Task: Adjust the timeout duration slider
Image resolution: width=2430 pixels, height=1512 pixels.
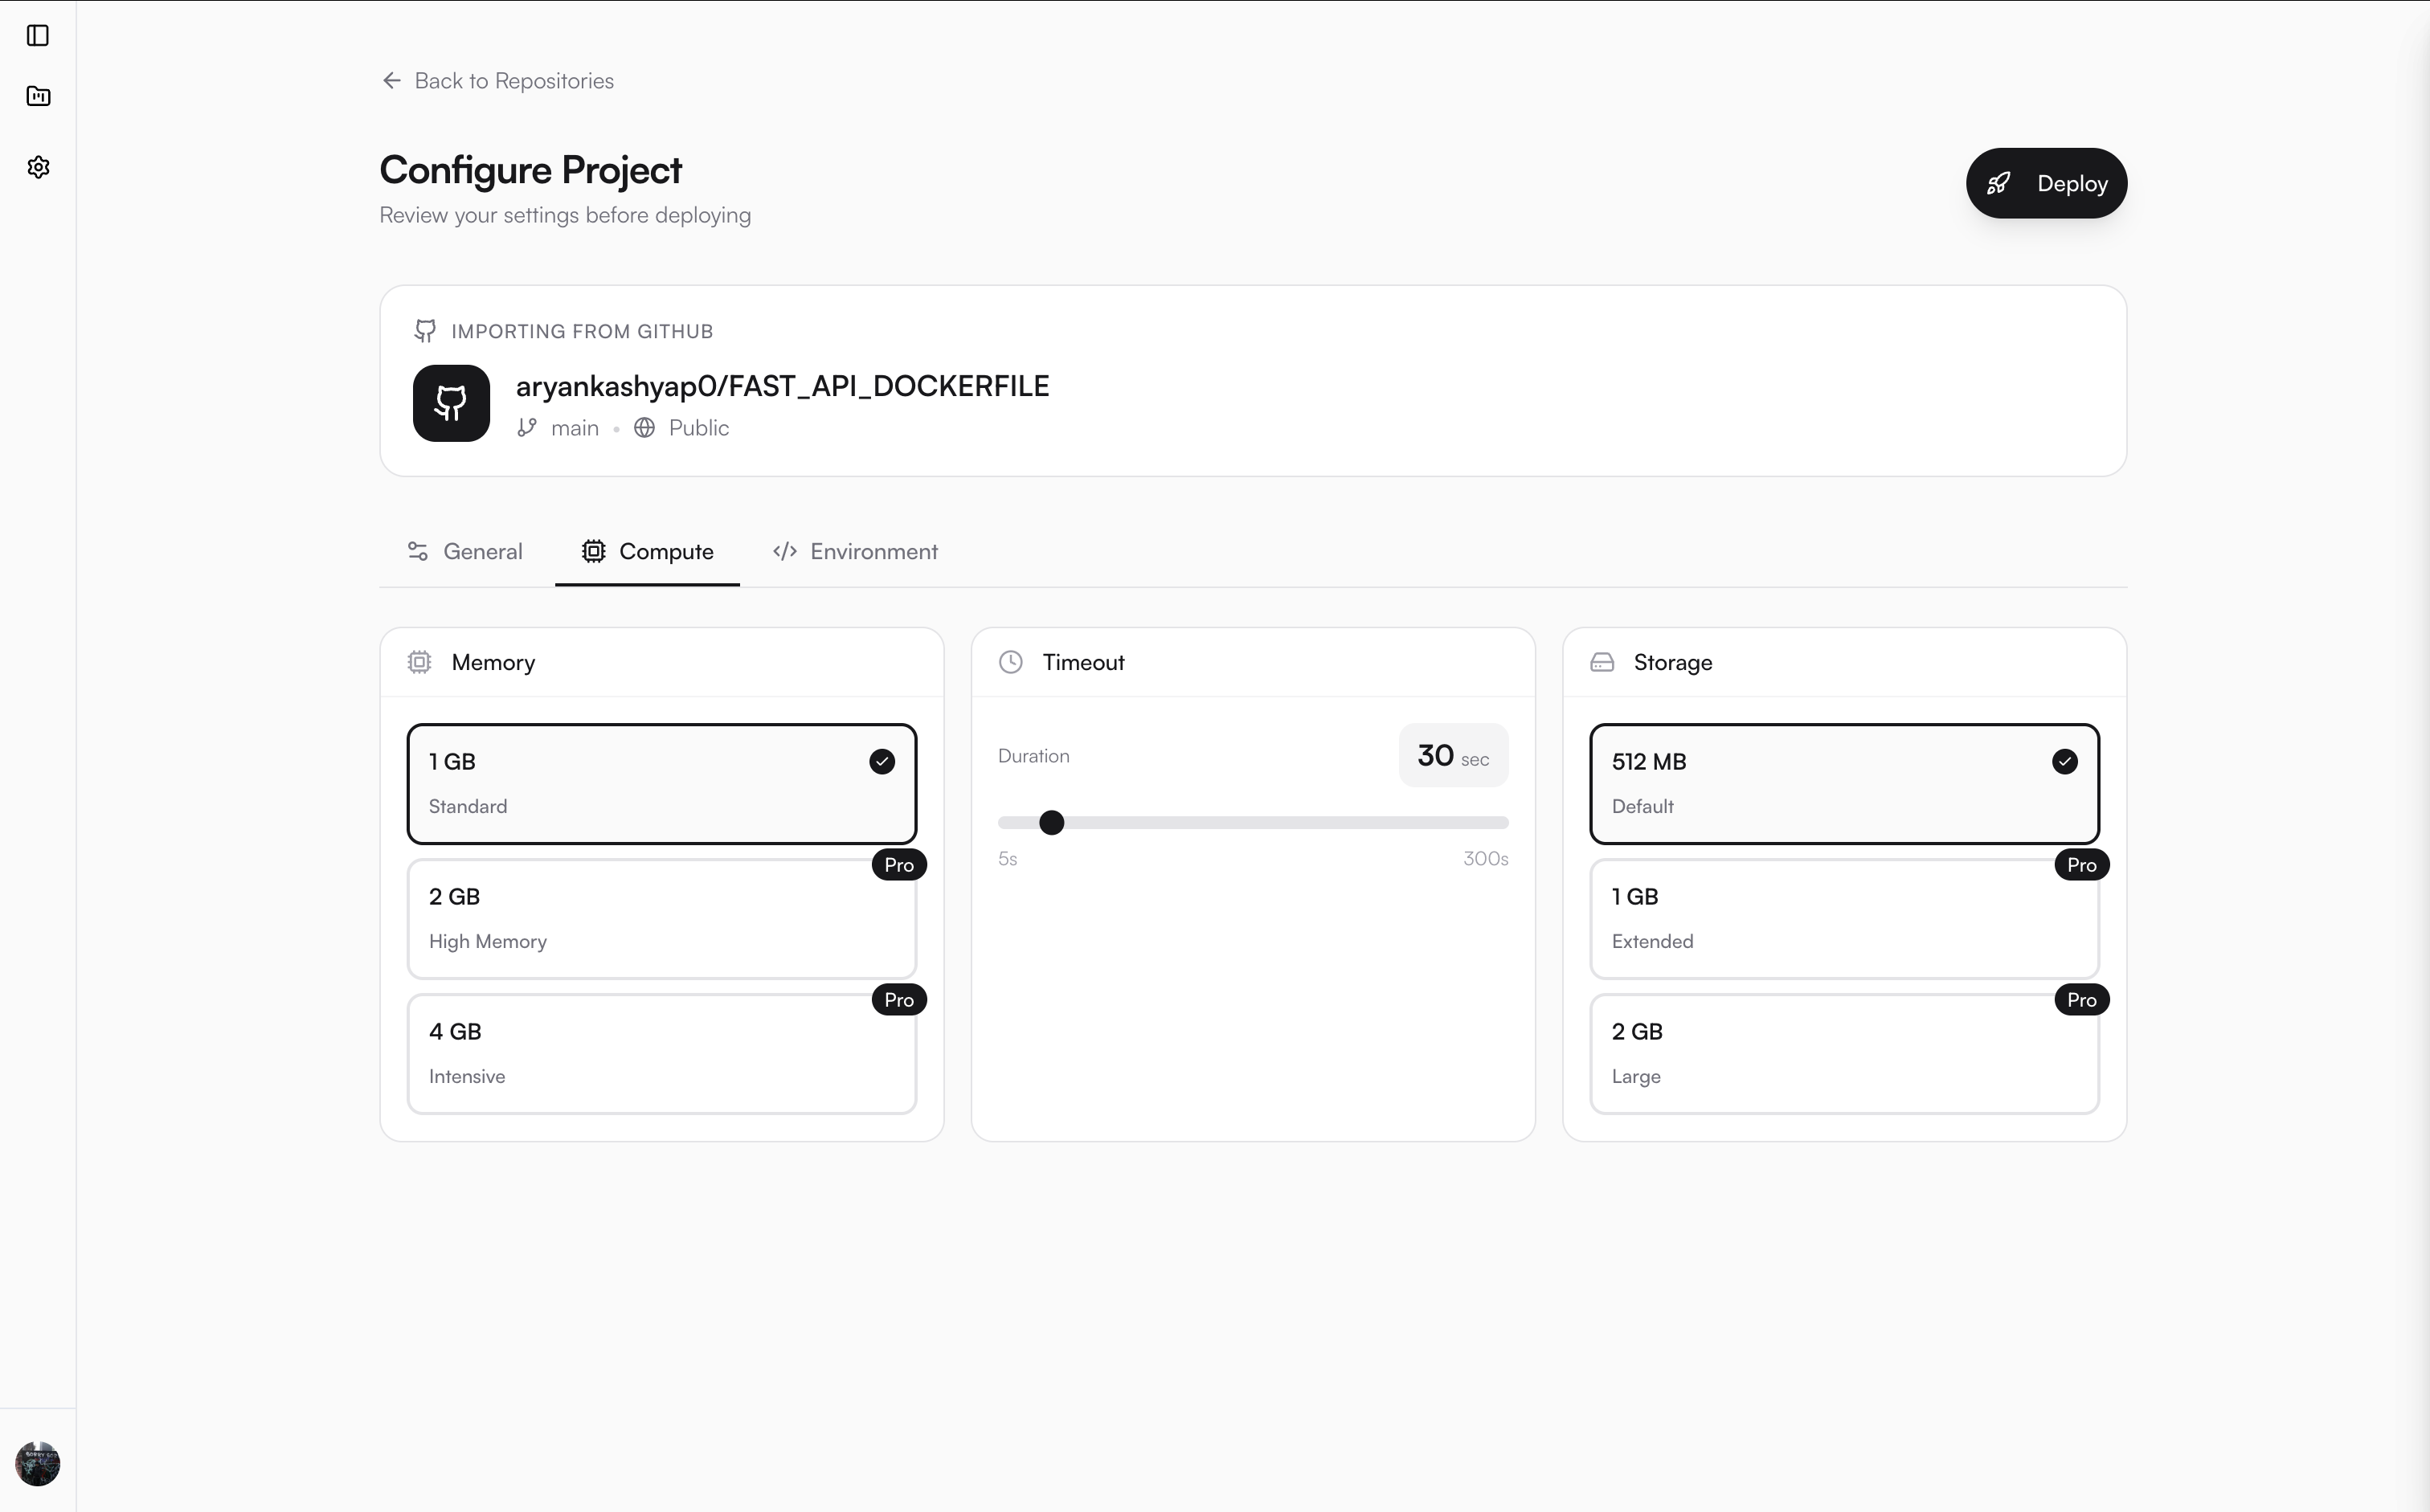Action: pyautogui.click(x=1051, y=821)
